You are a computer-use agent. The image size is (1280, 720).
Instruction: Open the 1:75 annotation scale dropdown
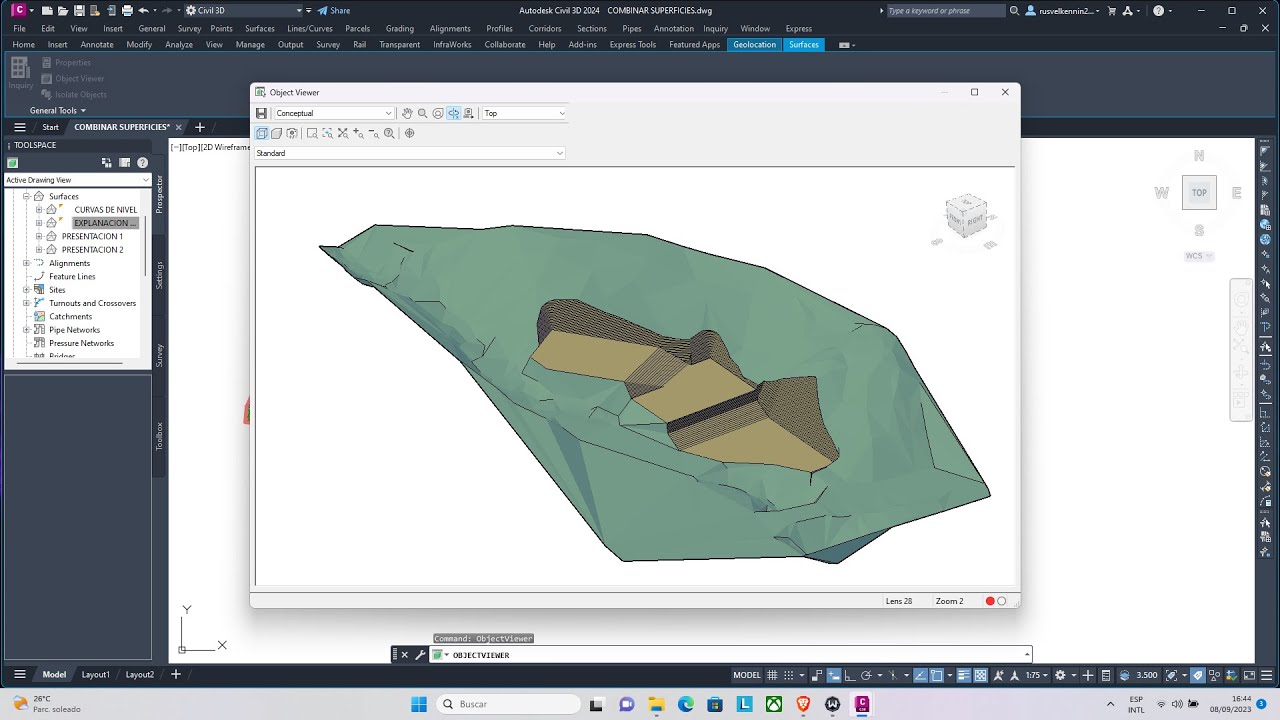1037,675
